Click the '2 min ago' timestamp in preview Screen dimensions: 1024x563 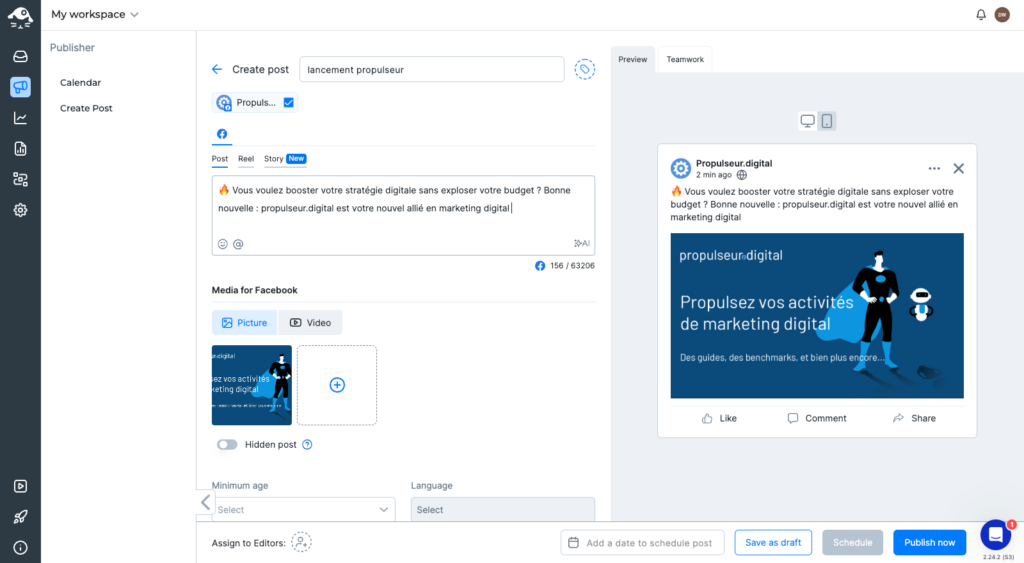click(714, 175)
